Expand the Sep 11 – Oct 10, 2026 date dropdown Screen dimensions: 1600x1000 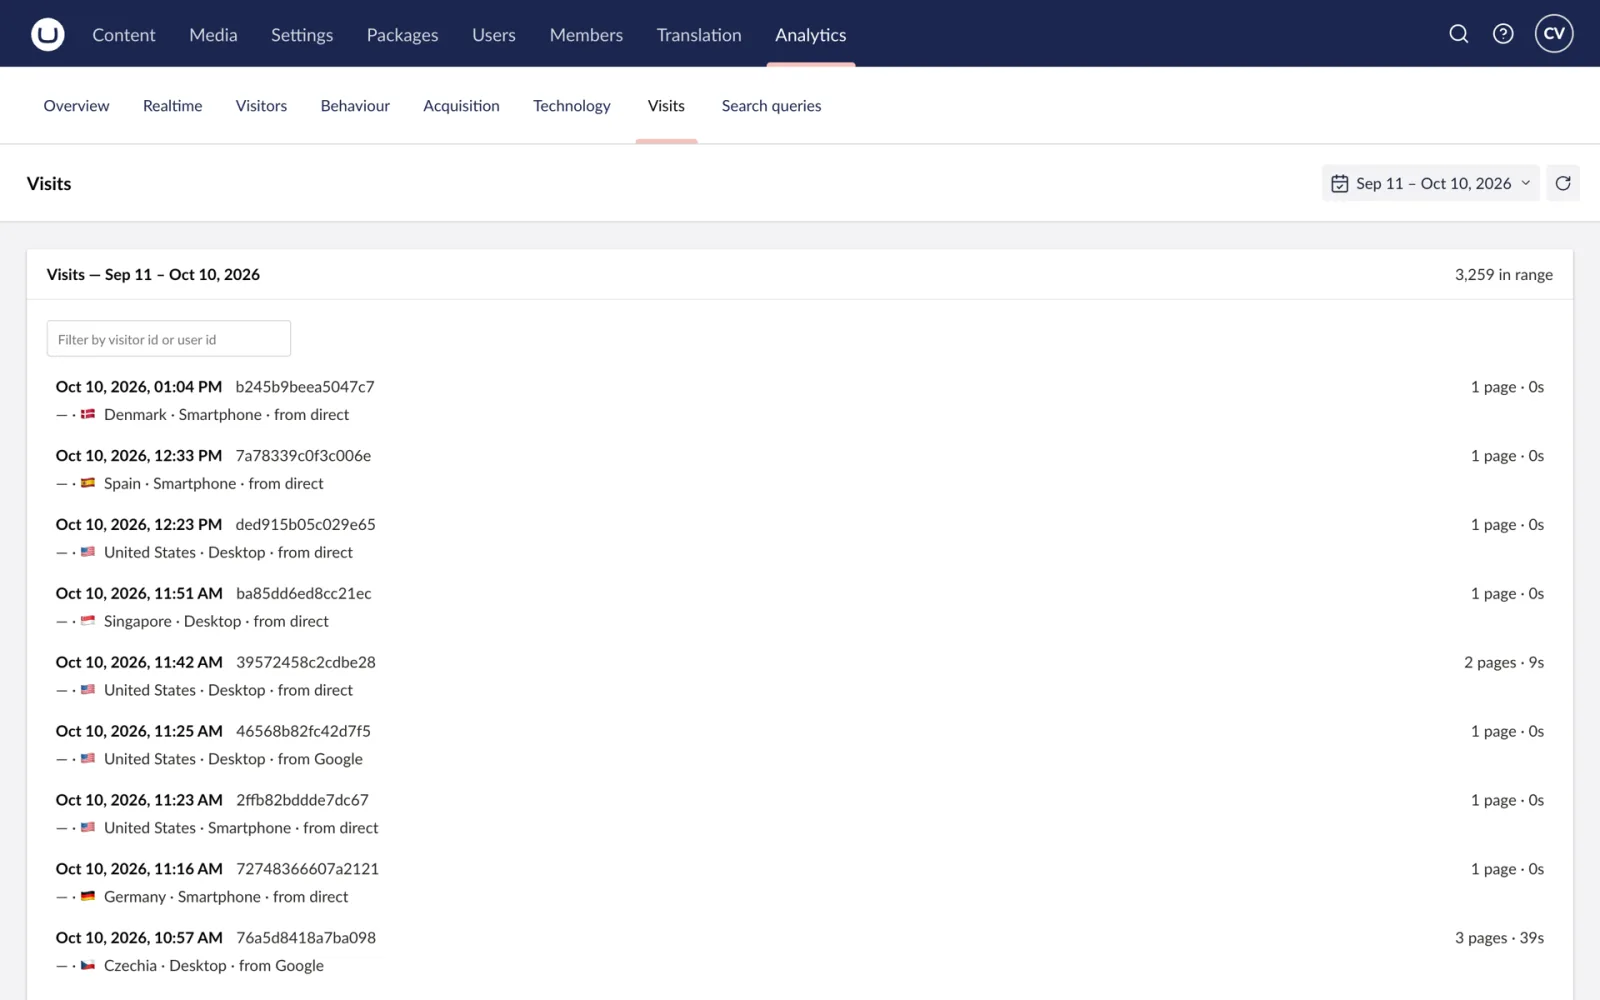(1430, 183)
